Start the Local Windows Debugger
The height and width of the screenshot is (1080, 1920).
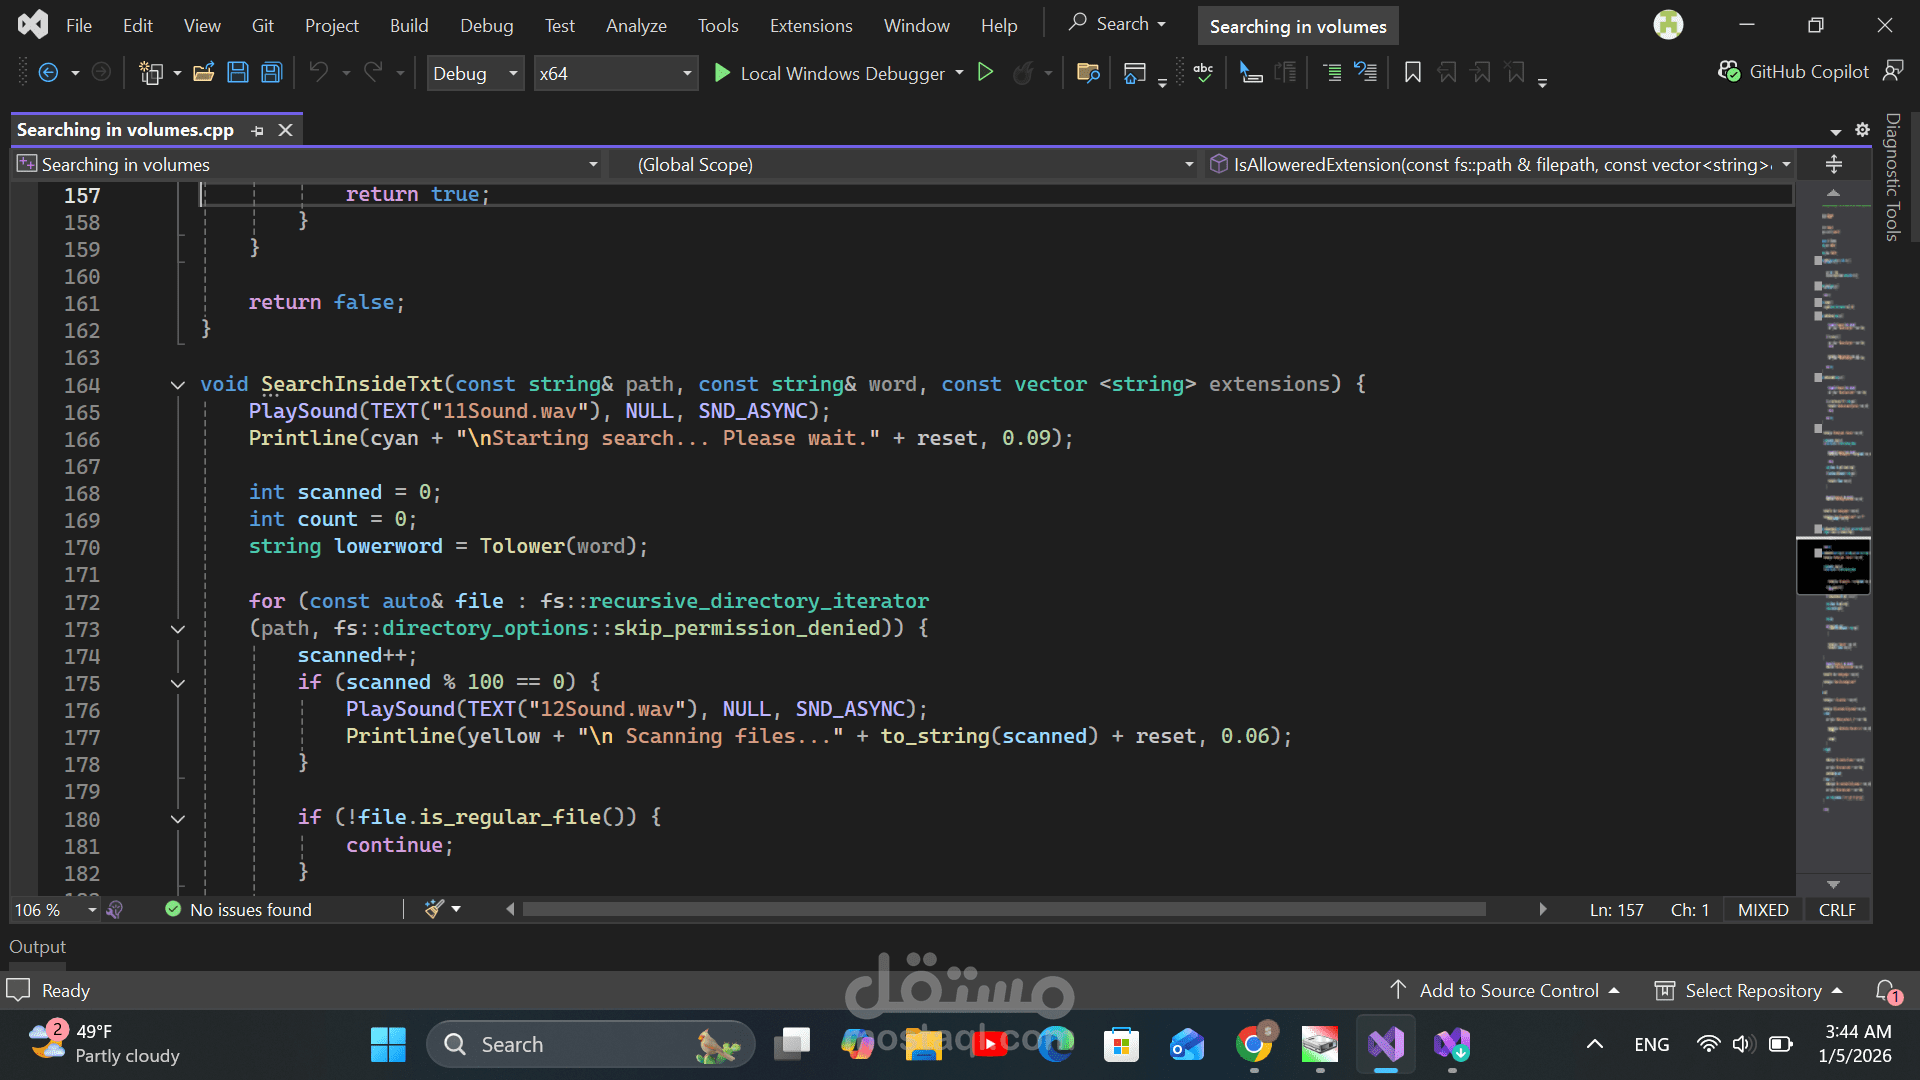click(x=830, y=73)
